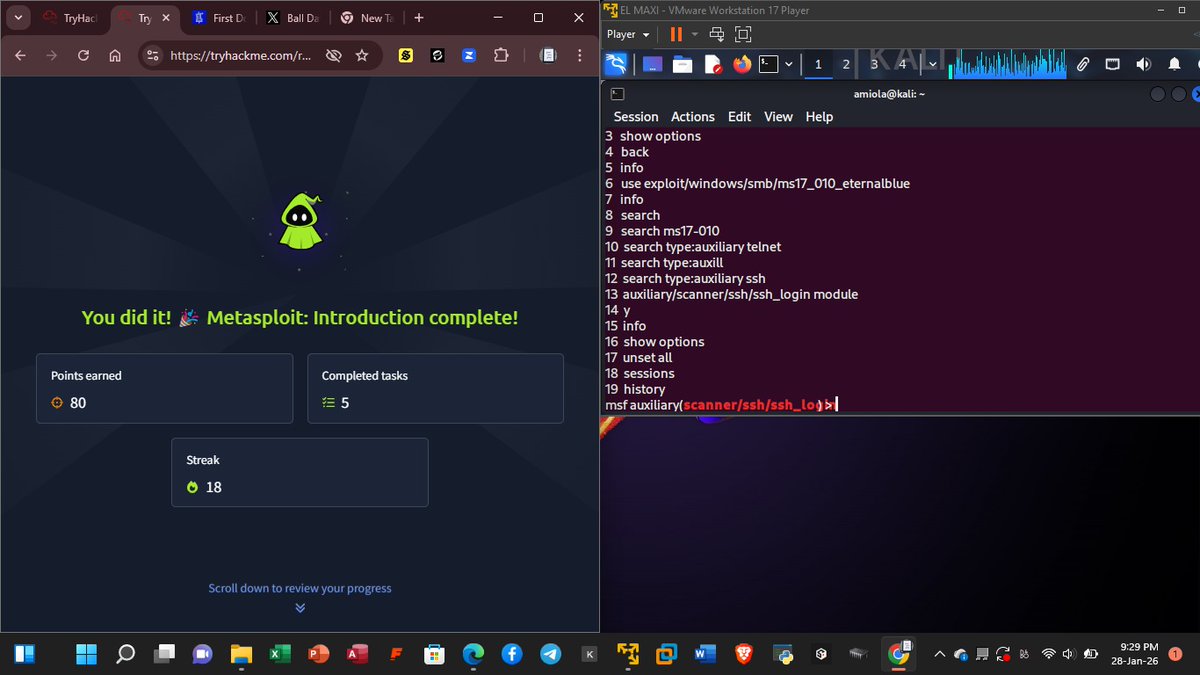Show hidden icons chevron in system tray
Image resolution: width=1200 pixels, height=675 pixels.
939,654
